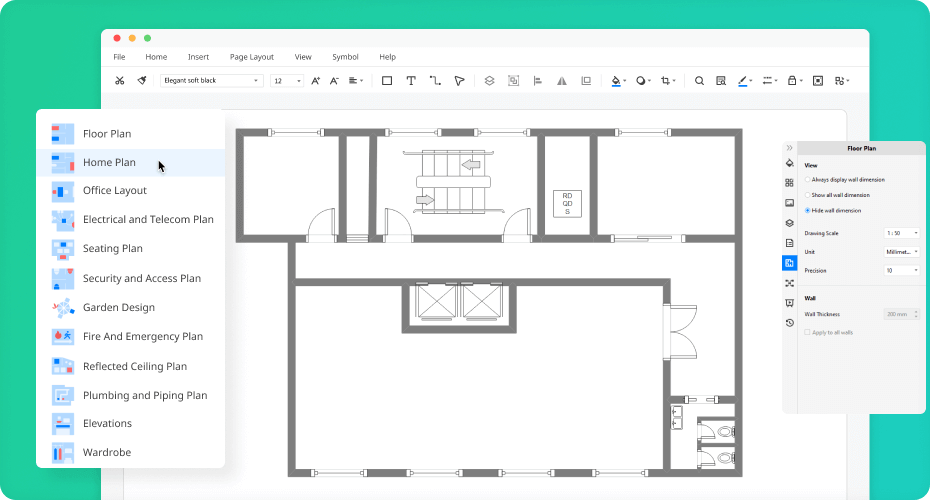Open the Symbol menu

[345, 57]
